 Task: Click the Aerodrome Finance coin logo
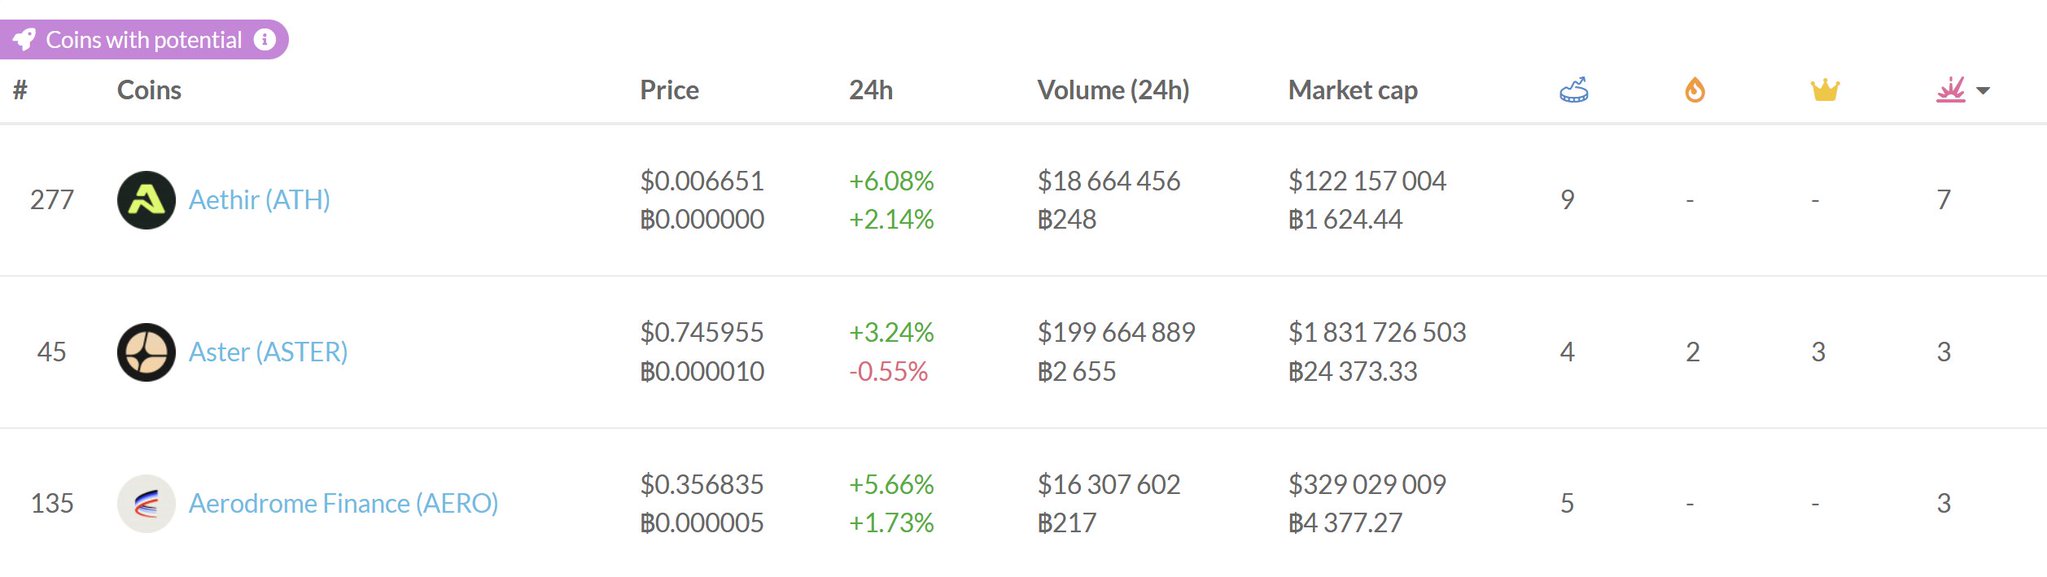pos(146,503)
